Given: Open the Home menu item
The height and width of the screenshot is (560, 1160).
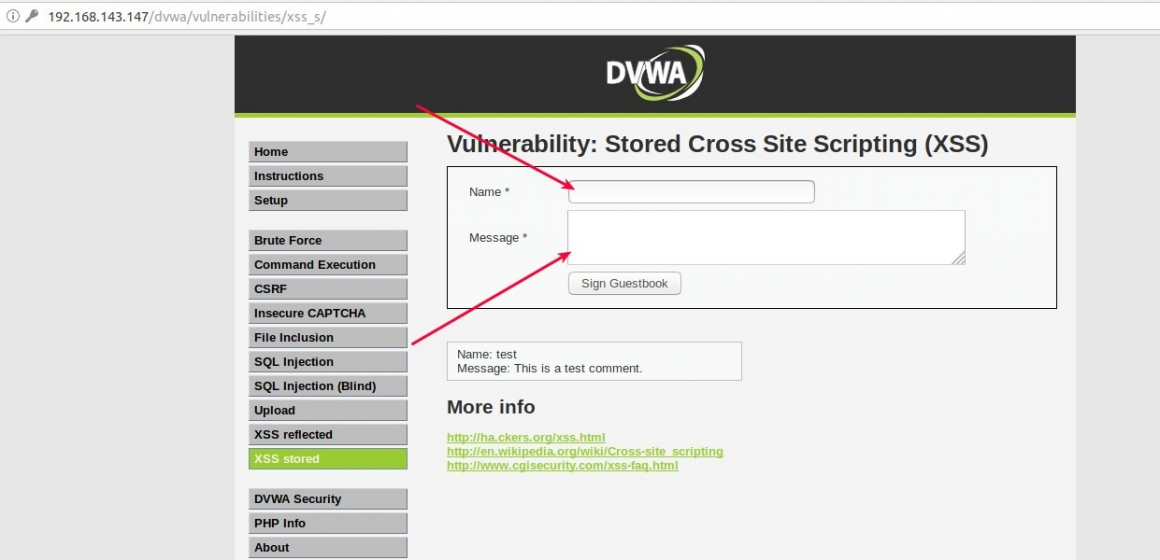Looking at the screenshot, I should click(328, 152).
